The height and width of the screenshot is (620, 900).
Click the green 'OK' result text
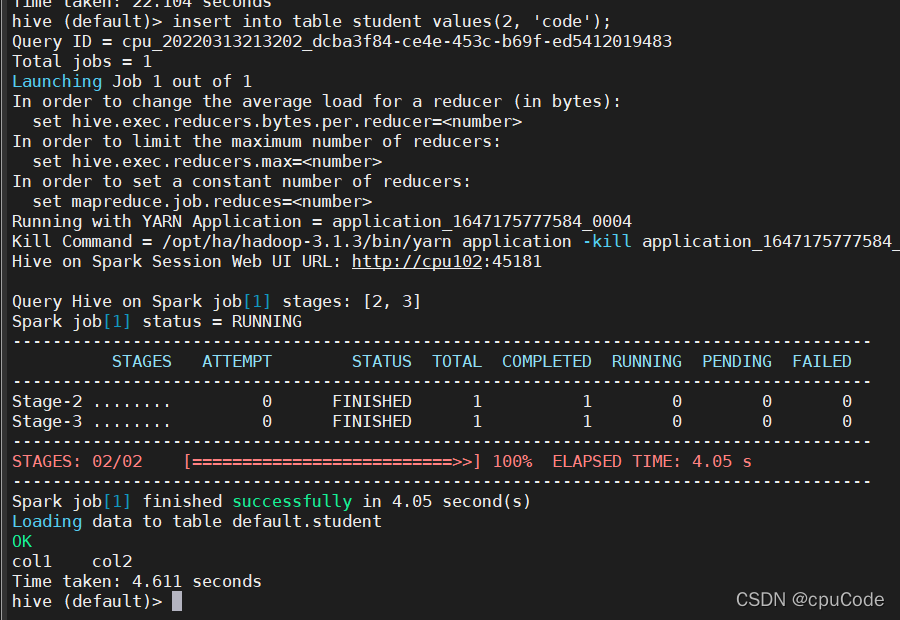(x=22, y=541)
